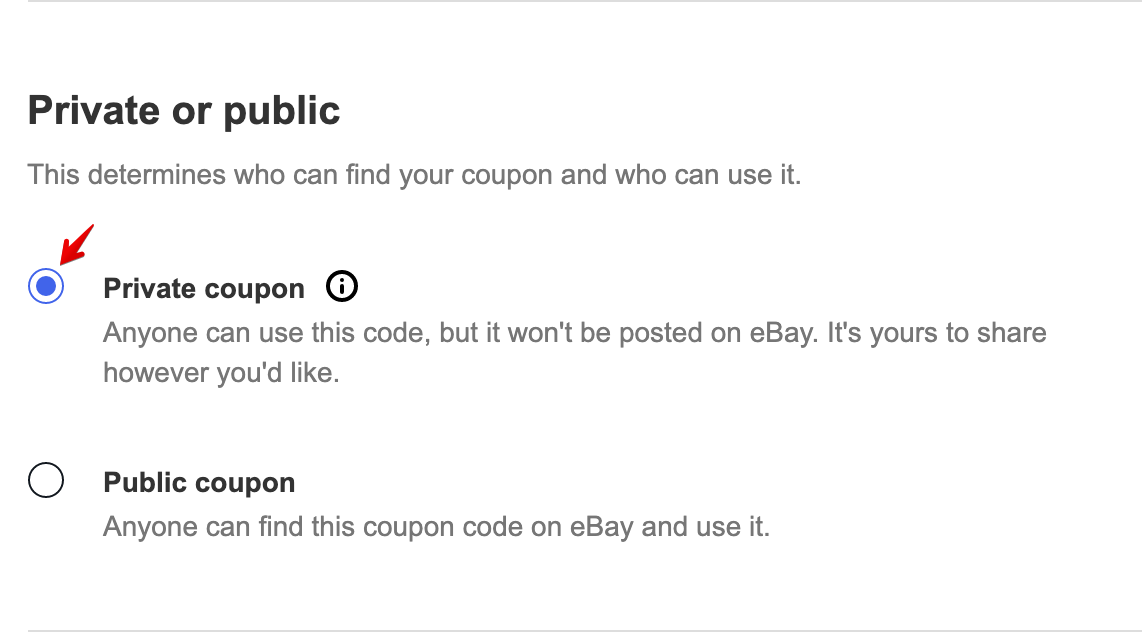Click 'Anyone can use this code' description line

point(575,333)
